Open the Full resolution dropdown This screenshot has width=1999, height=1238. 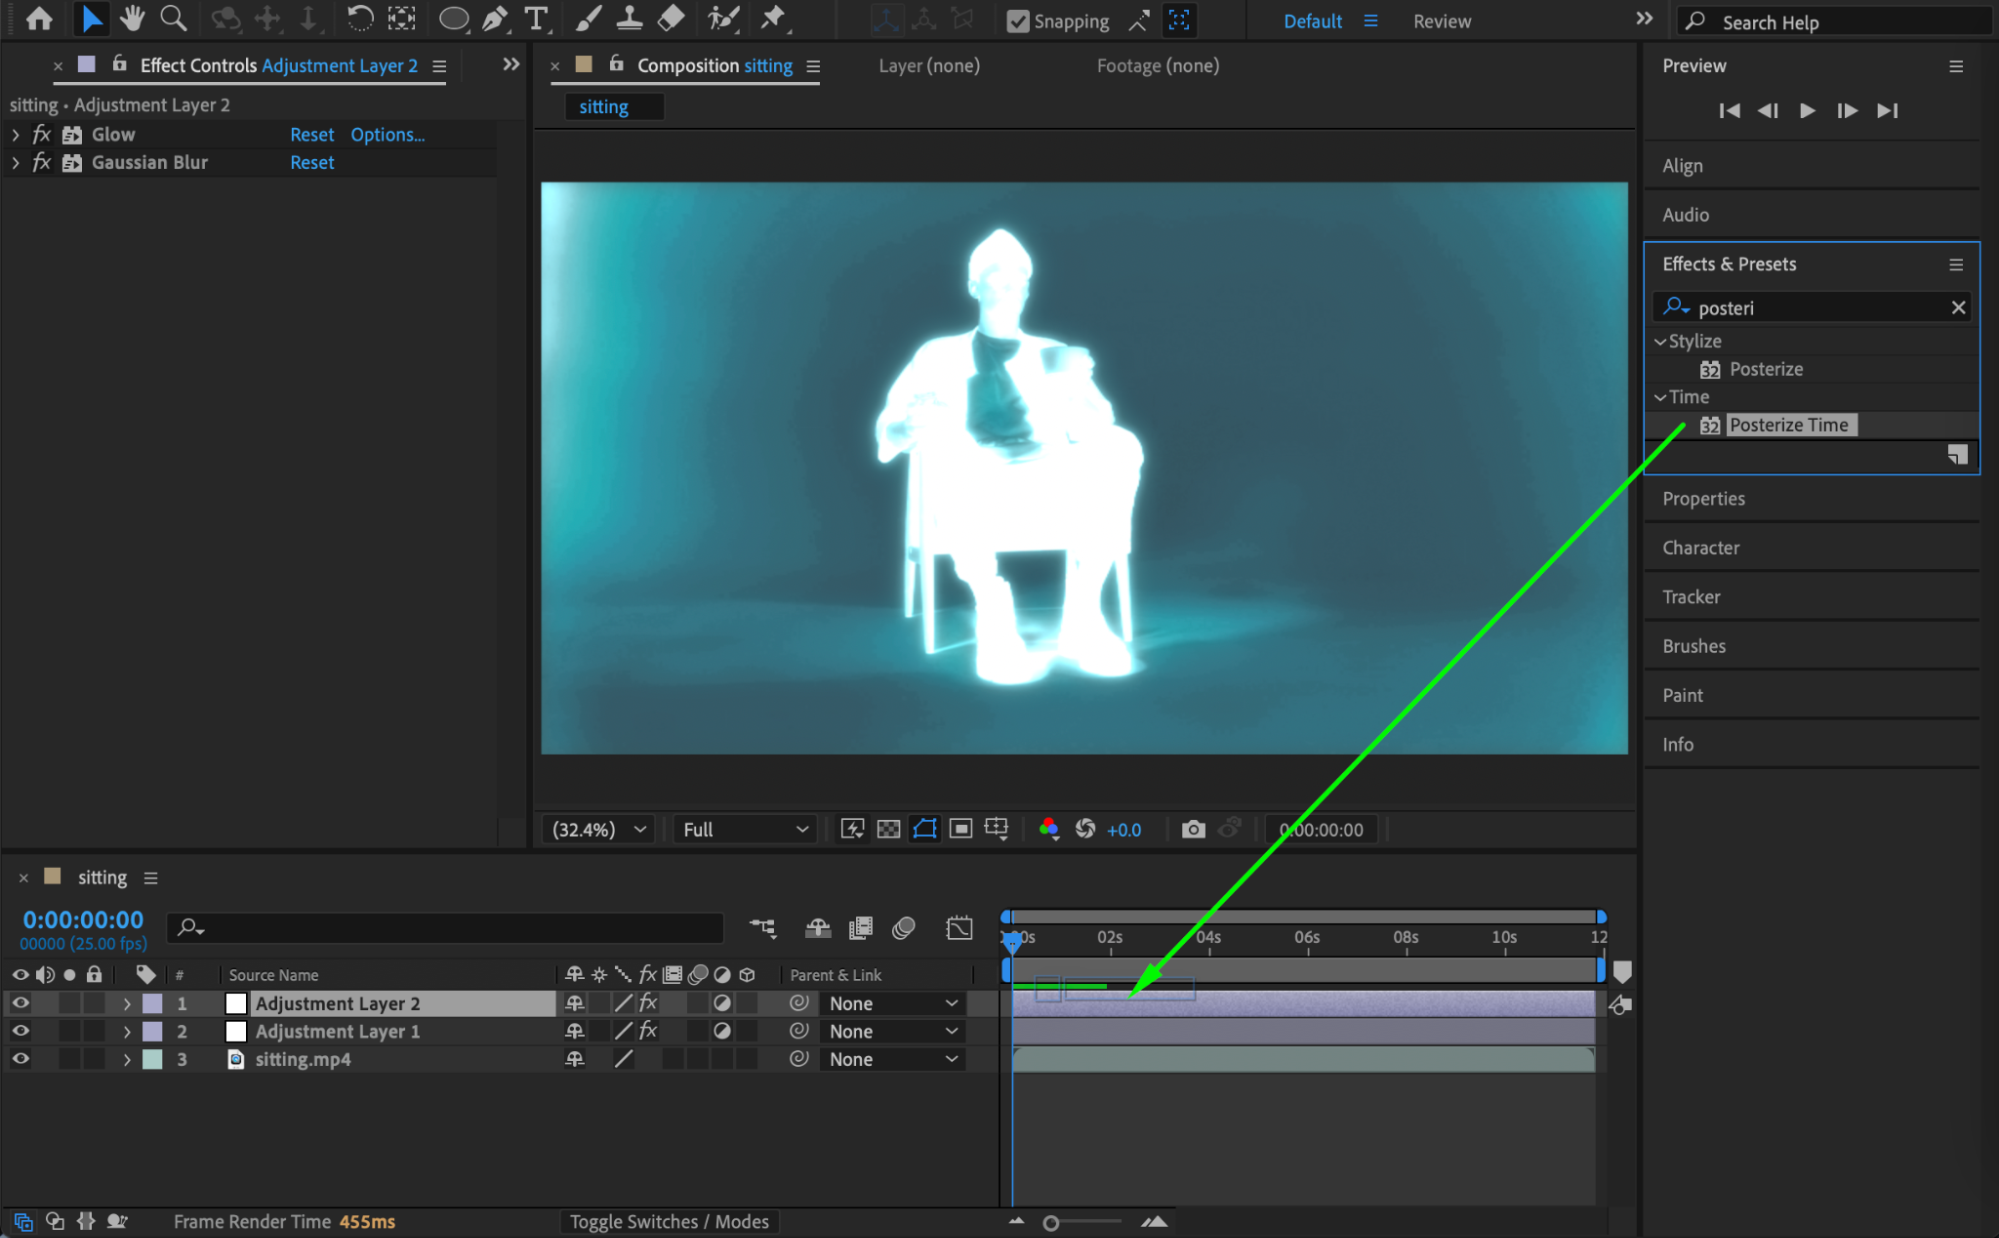[x=745, y=829]
